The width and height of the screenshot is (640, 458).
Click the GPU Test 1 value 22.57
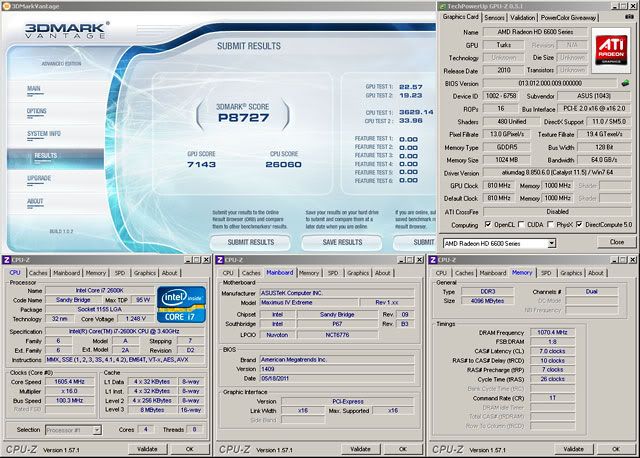(411, 87)
